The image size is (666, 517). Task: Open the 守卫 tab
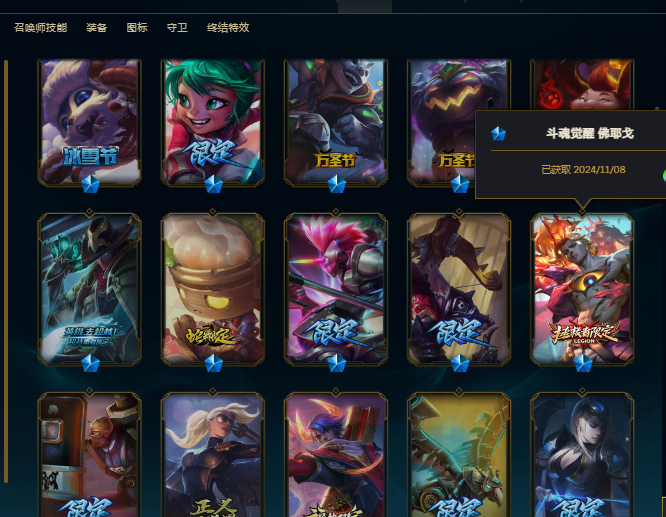177,28
